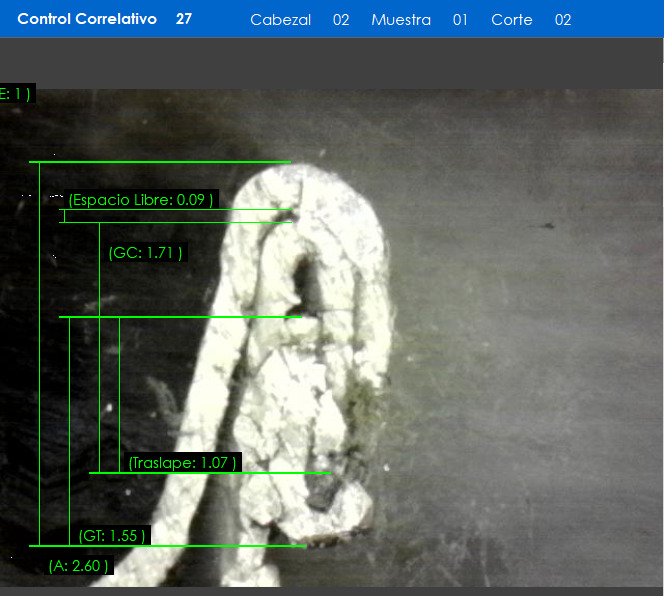Click the Control Correlativo header label

(x=87, y=19)
